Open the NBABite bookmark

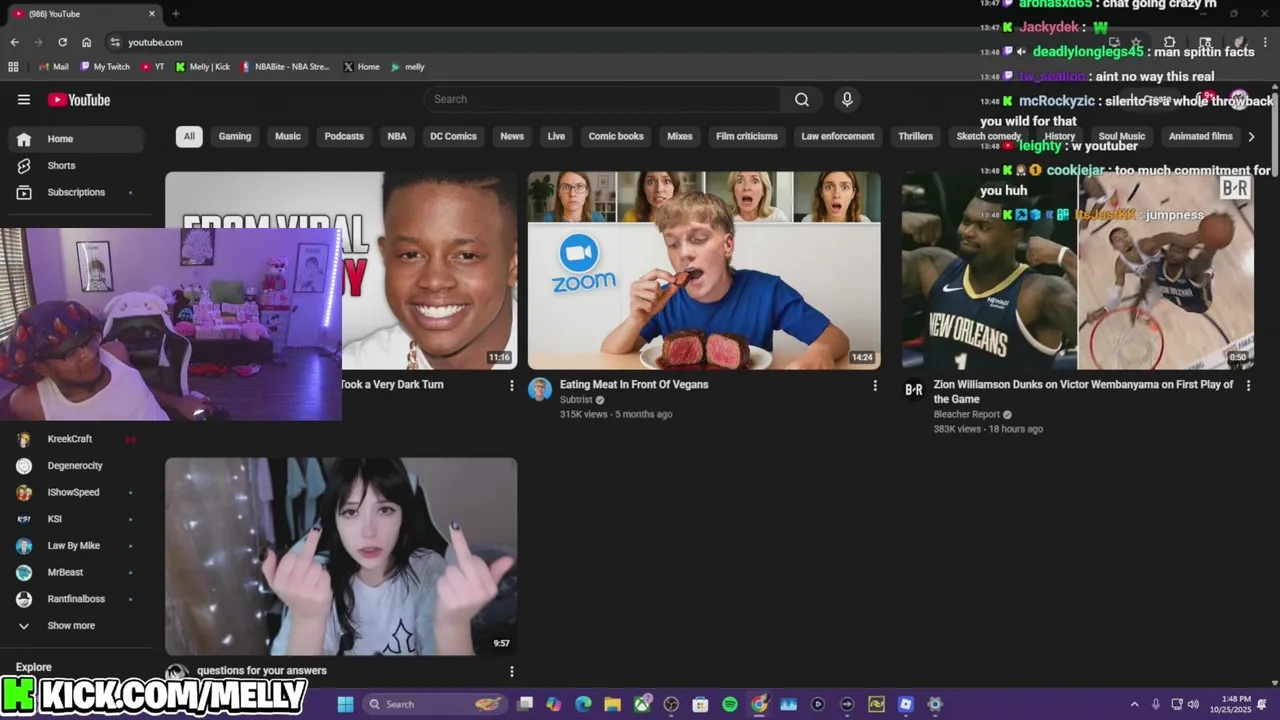(x=285, y=67)
